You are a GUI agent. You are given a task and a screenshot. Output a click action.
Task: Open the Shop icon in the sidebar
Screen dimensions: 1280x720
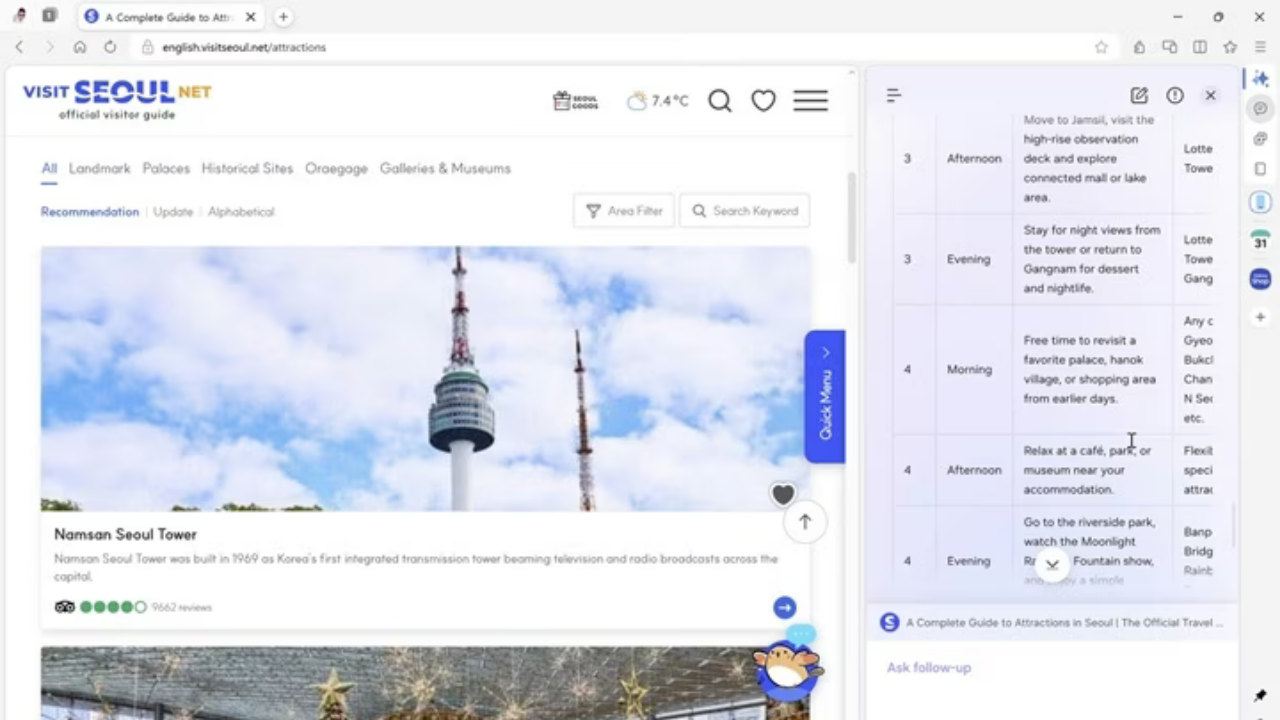click(x=1260, y=279)
